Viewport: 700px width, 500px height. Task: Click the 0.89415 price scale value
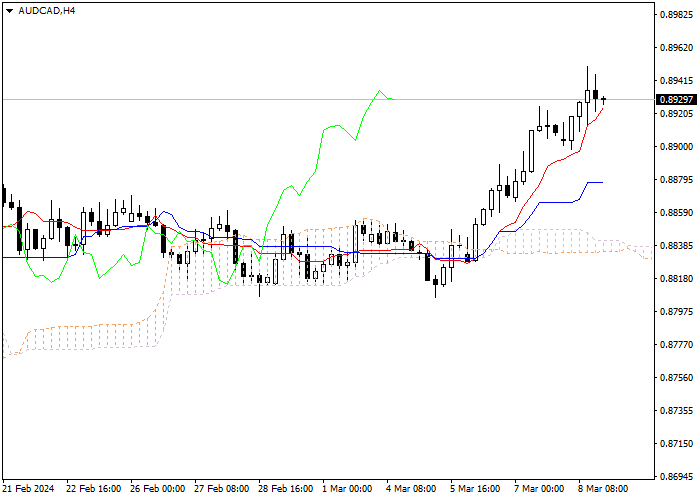click(x=676, y=81)
